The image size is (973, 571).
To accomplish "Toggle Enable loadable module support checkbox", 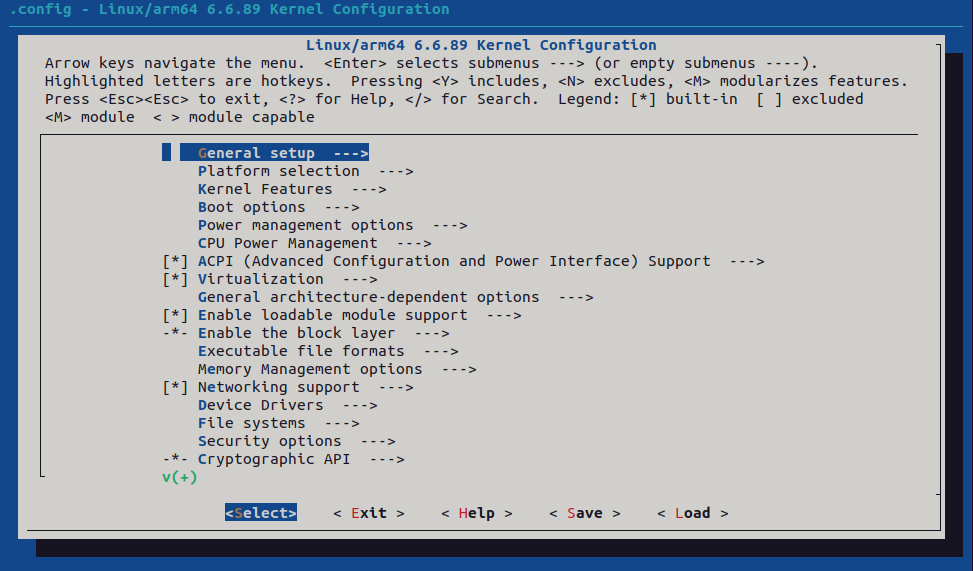I will [175, 315].
